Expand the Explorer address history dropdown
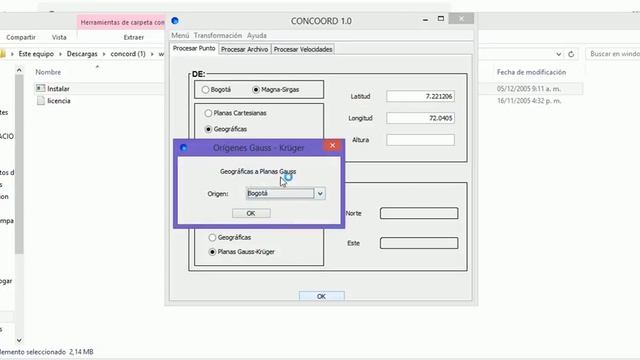The width and height of the screenshot is (640, 360). click(558, 54)
